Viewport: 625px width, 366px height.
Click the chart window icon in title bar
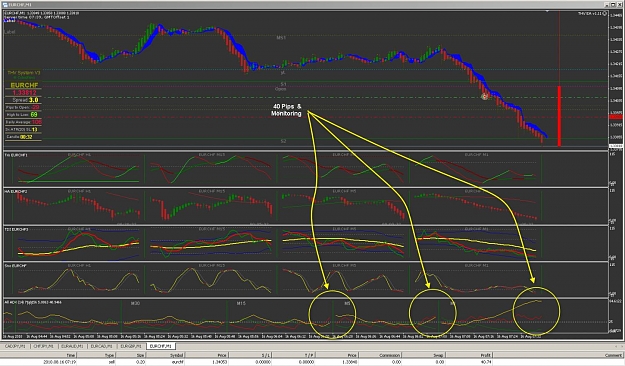[5, 4]
